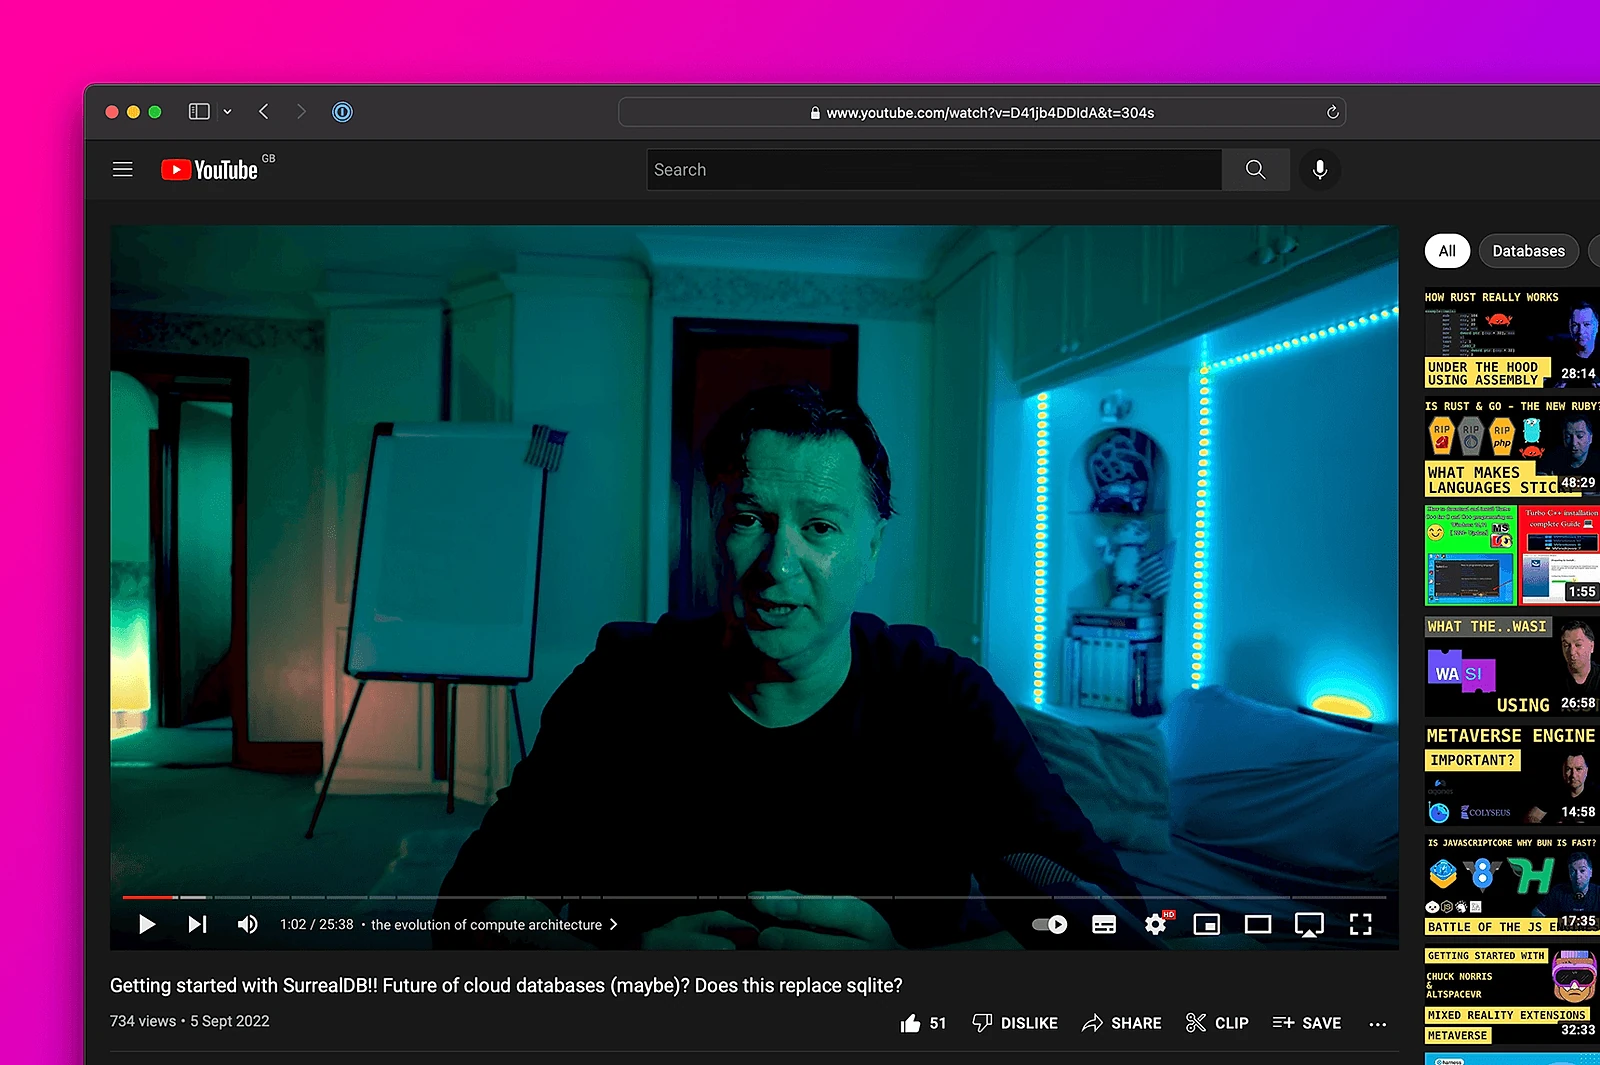Screen dimensions: 1600x1065
Task: Play the video
Action: 146,924
